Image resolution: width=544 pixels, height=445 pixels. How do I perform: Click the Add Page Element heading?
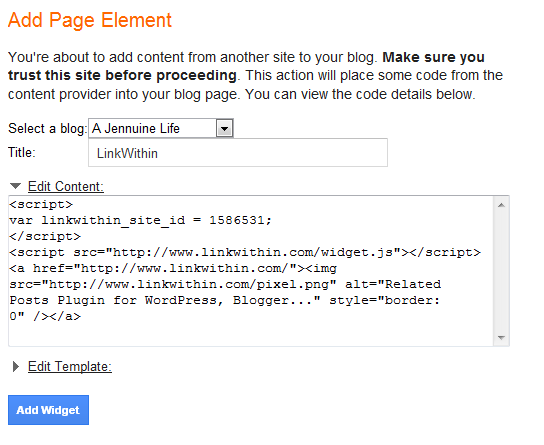[x=90, y=20]
